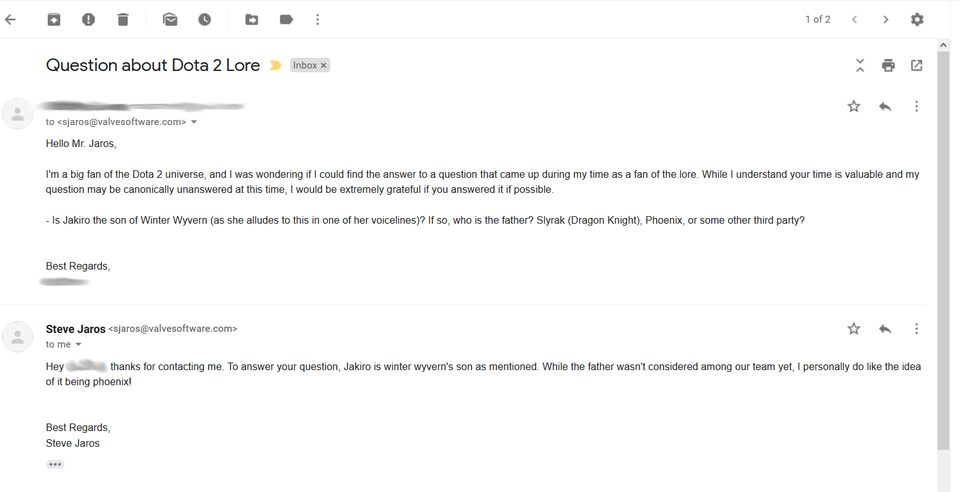Mark the conversation as unread
Screen dimensions: 960x492
(170, 20)
